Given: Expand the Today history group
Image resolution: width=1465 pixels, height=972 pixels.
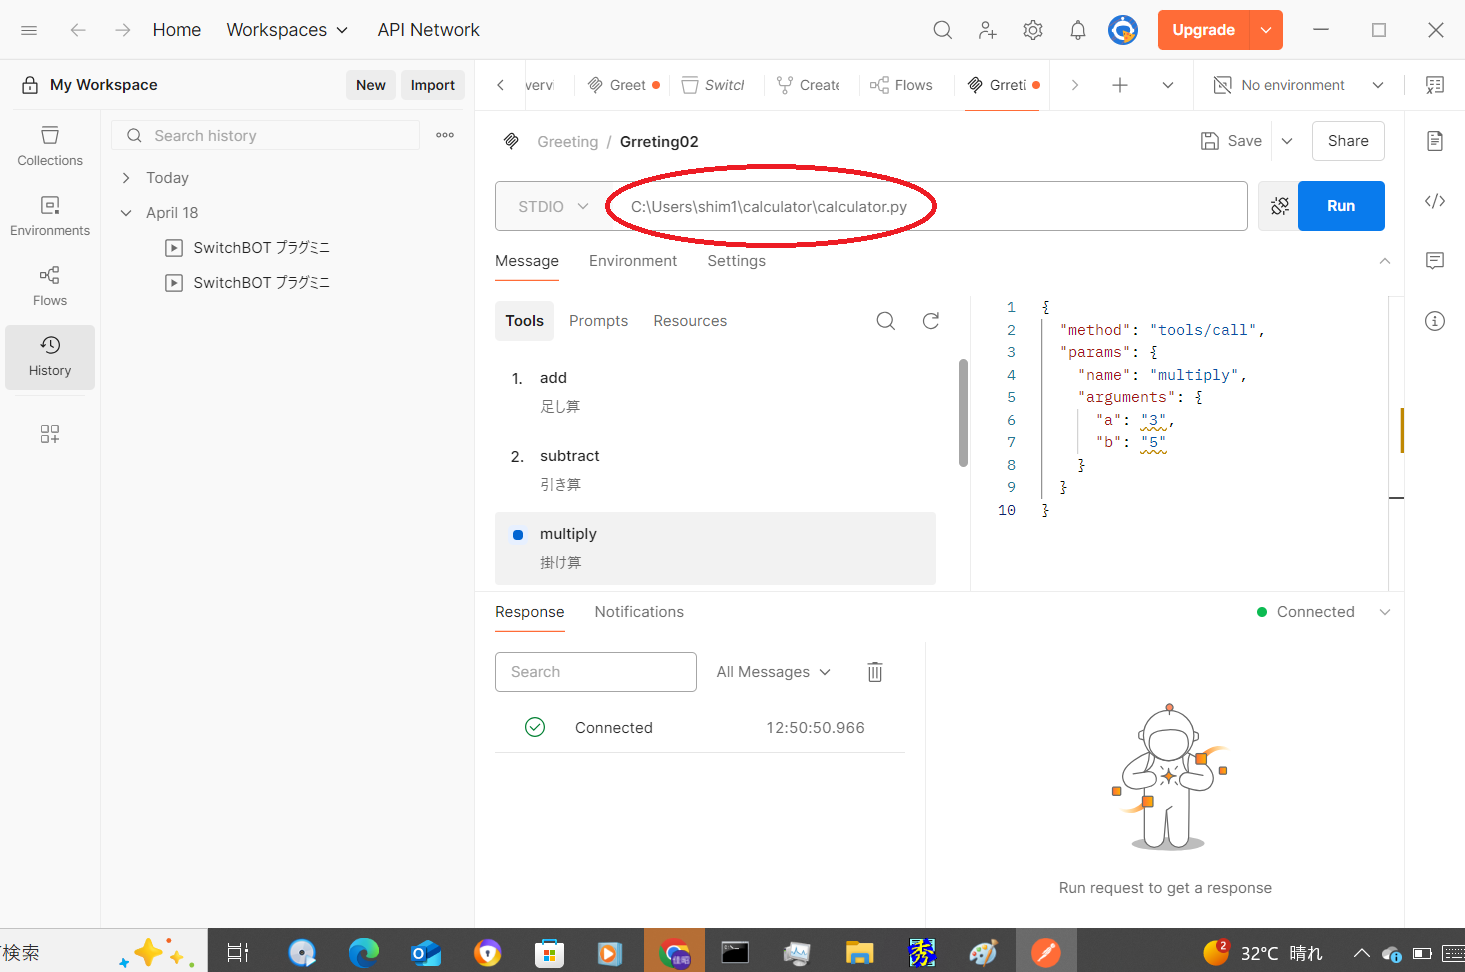Looking at the screenshot, I should click(x=126, y=178).
